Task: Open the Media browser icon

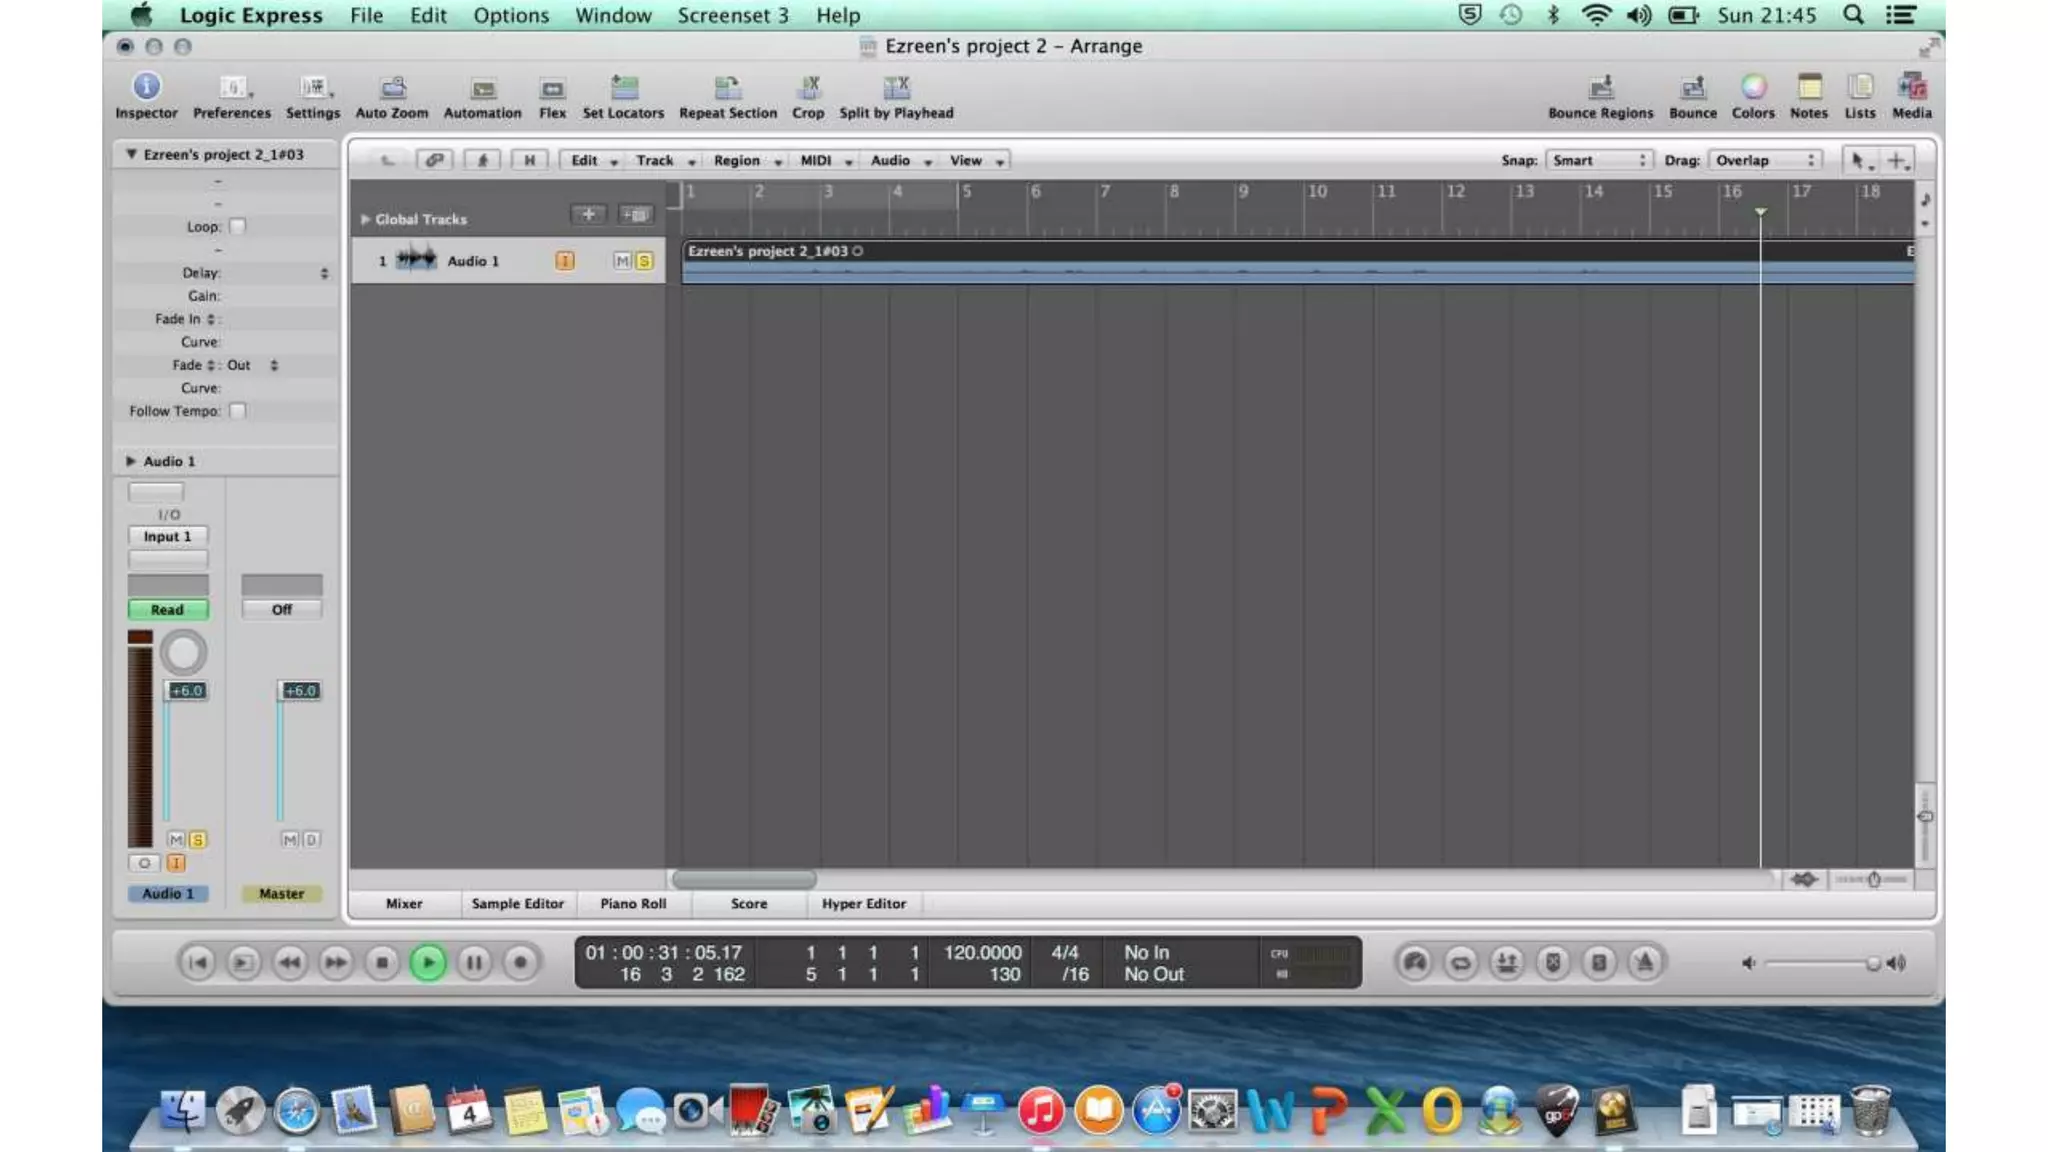Action: [1911, 88]
